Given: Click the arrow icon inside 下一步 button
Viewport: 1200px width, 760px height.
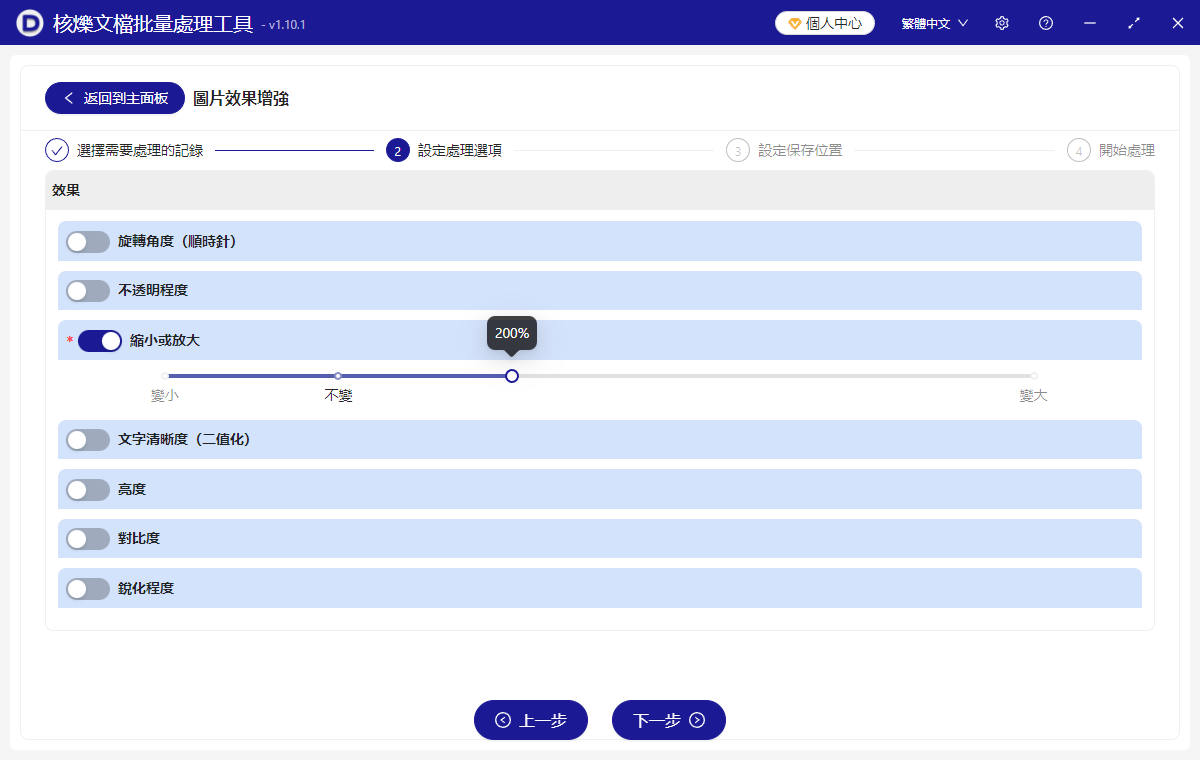Looking at the screenshot, I should coord(697,720).
